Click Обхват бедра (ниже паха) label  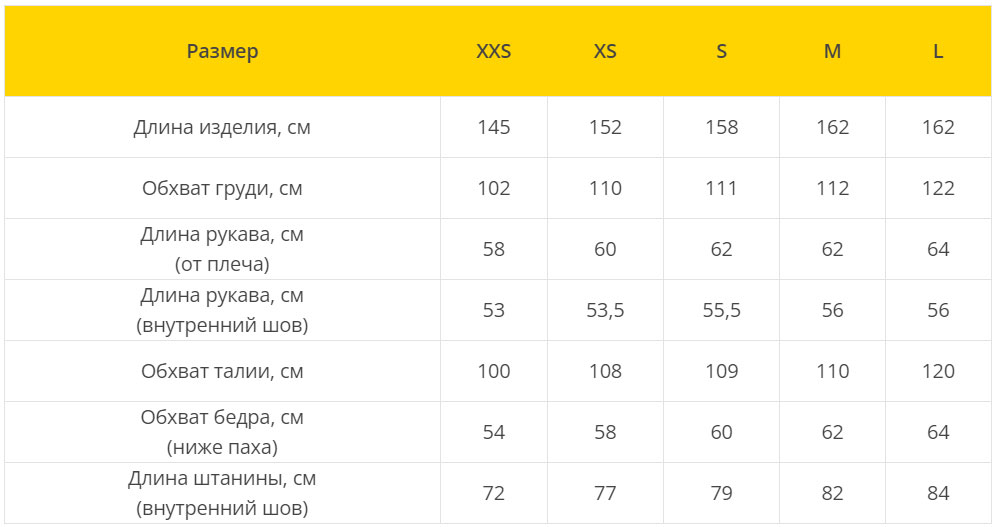222,432
